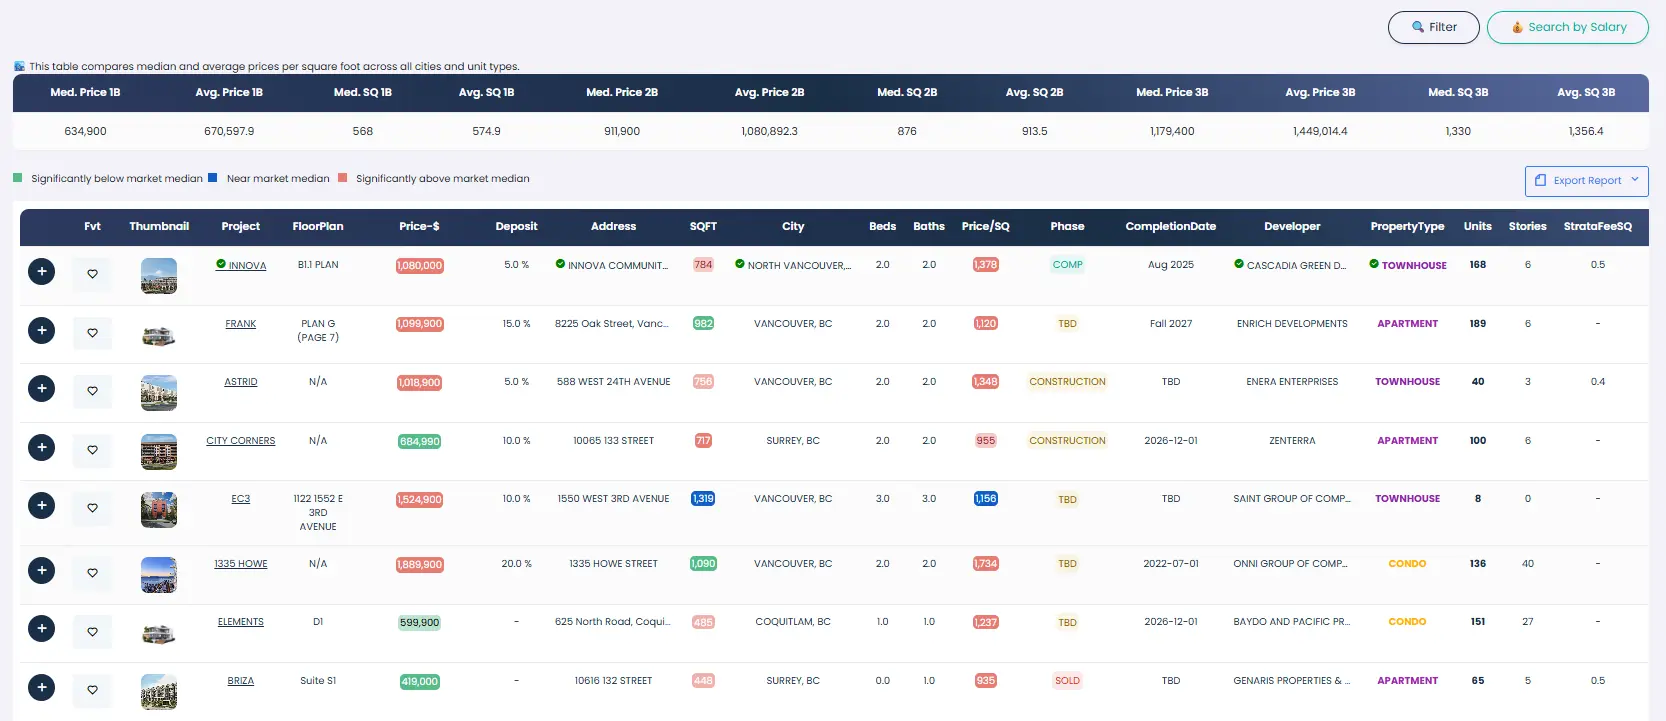Expand the 1335 HOWE row details
The image size is (1666, 721).
(41, 571)
